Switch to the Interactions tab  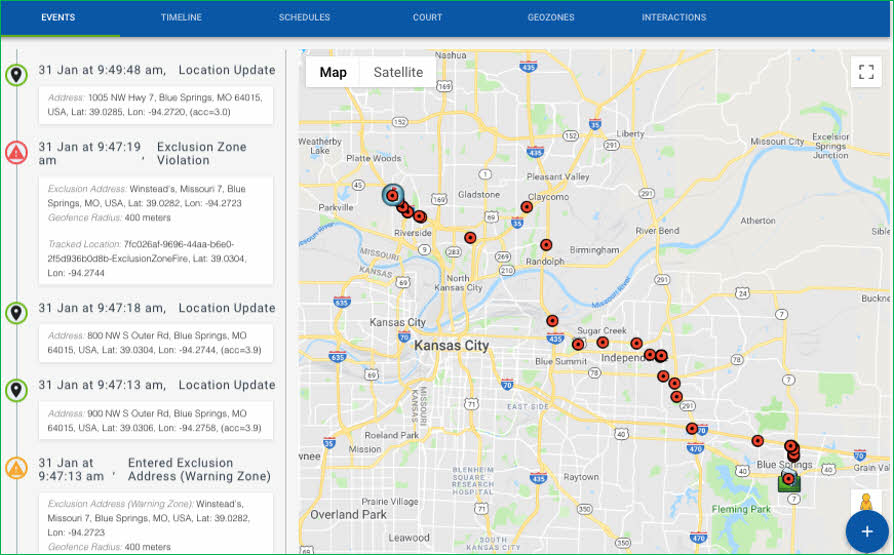(674, 17)
